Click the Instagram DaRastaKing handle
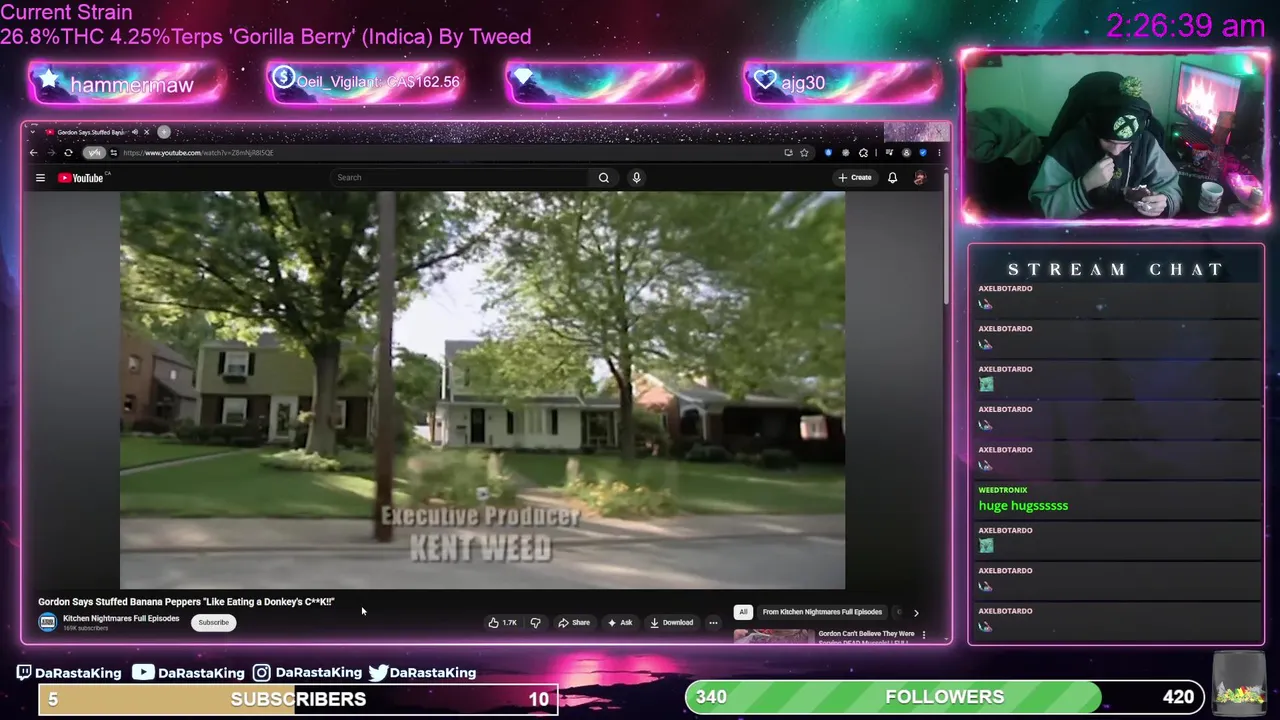This screenshot has height=720, width=1280. pos(307,673)
